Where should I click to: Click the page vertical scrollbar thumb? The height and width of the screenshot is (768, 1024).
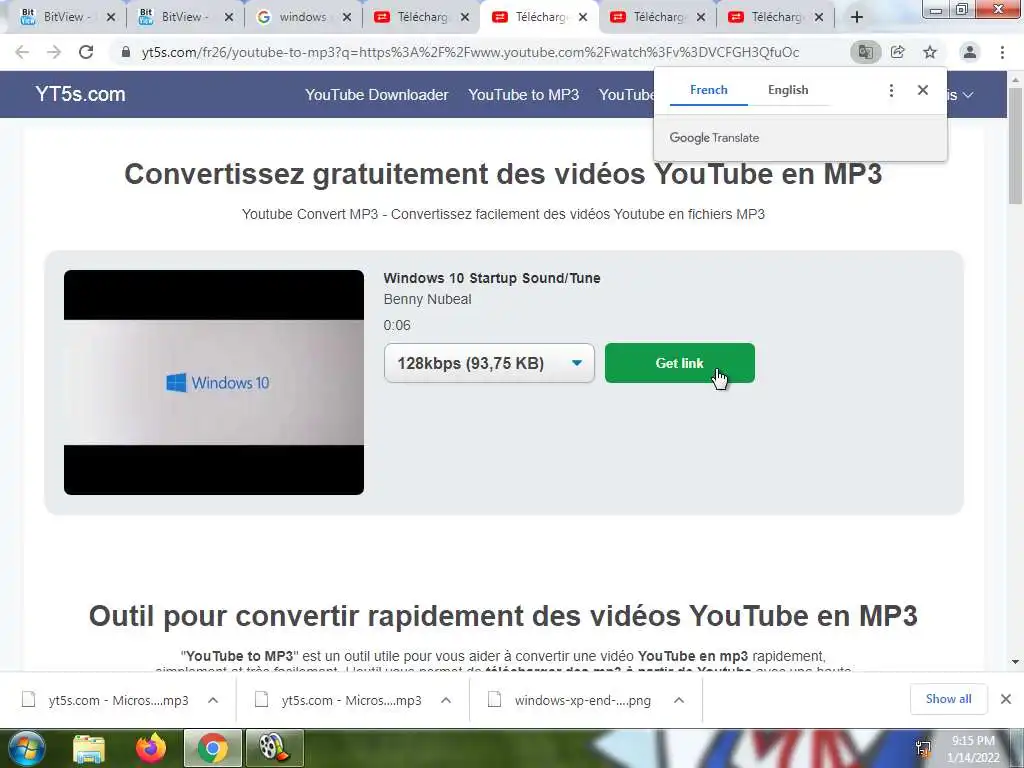point(1016,147)
